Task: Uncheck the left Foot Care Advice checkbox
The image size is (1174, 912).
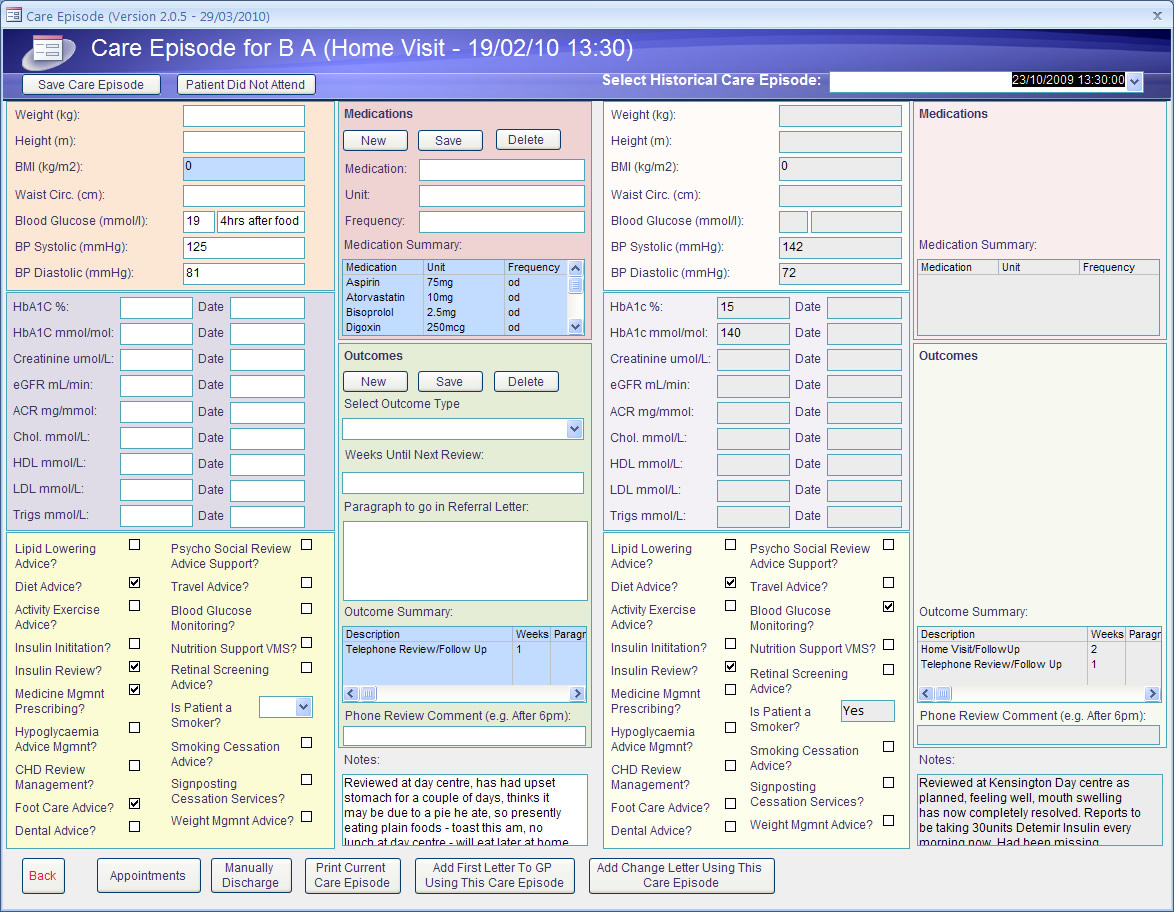Action: coord(134,803)
